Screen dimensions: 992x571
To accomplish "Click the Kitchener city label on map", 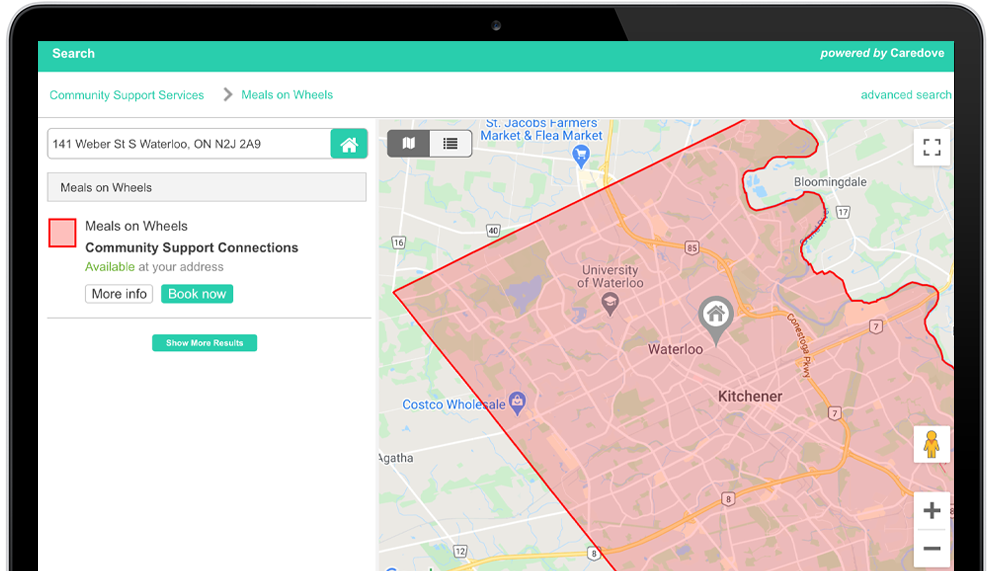I will click(750, 396).
